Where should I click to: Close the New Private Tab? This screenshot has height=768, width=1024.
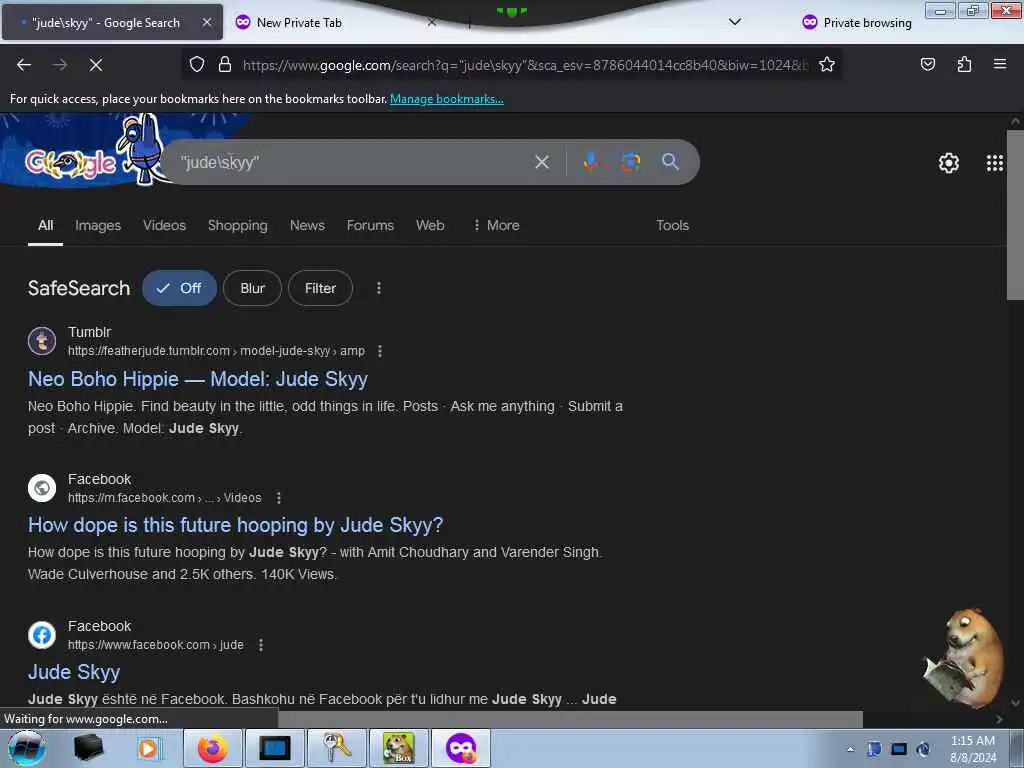432,22
